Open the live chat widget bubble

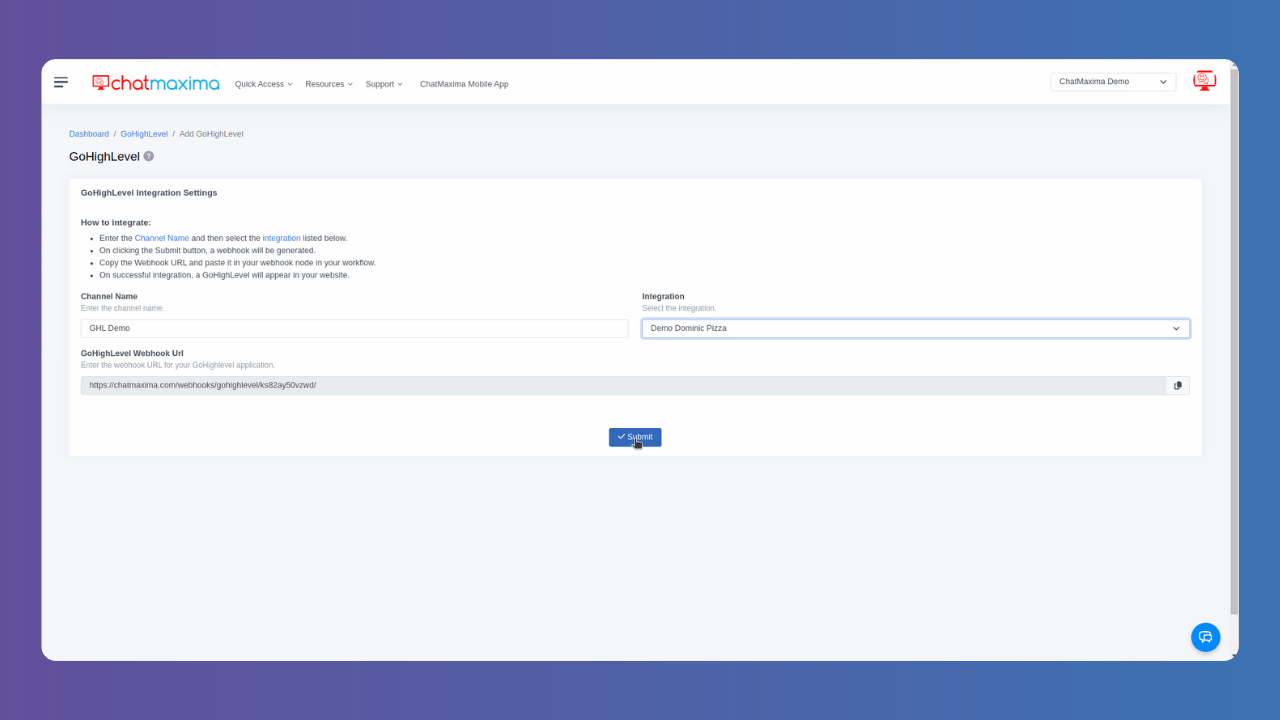click(1205, 637)
